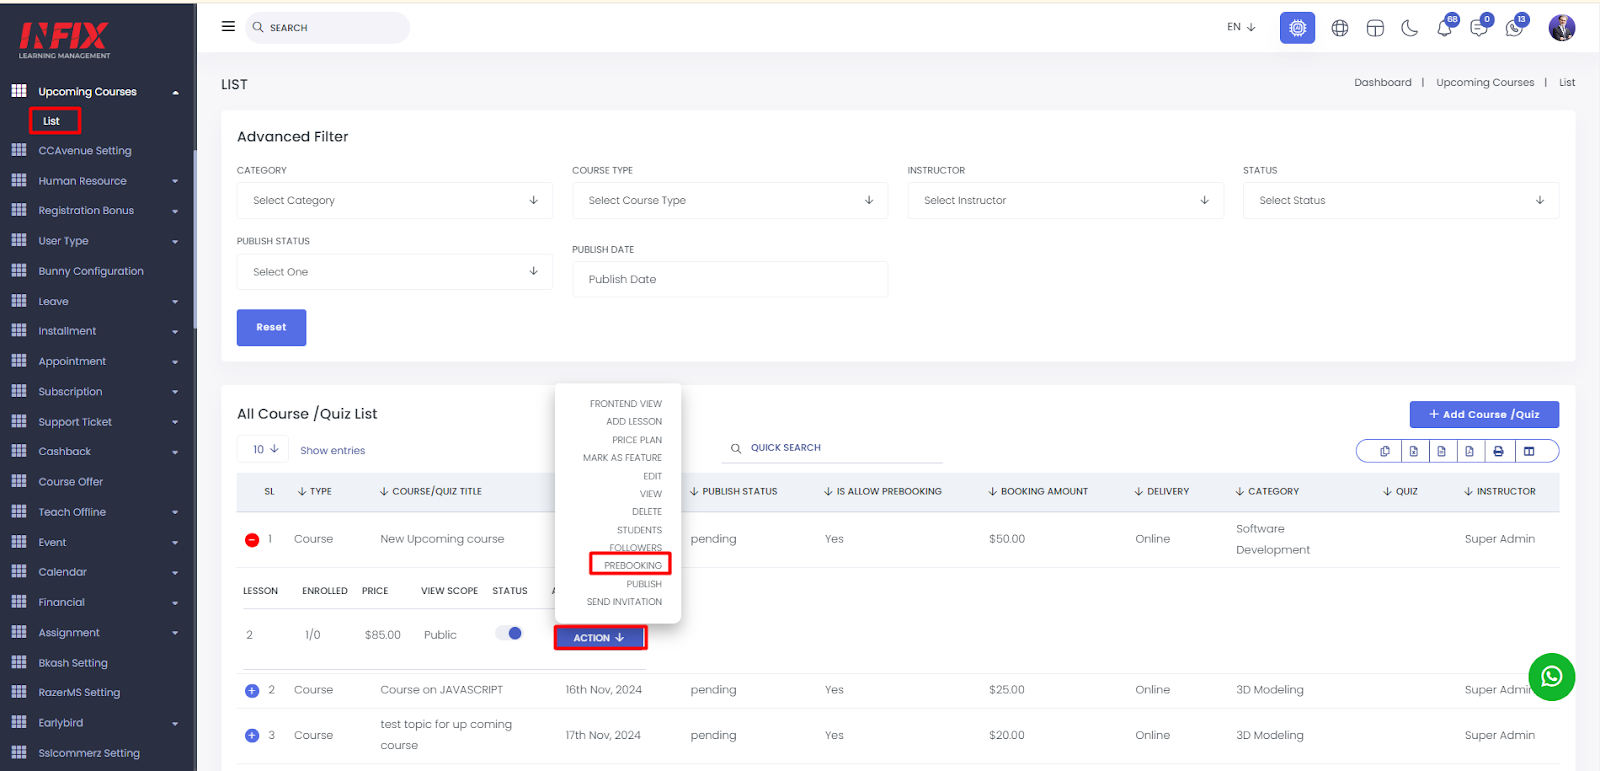The image size is (1600, 771).
Task: Expand row 3 test topic plus icon
Action: pos(252,736)
